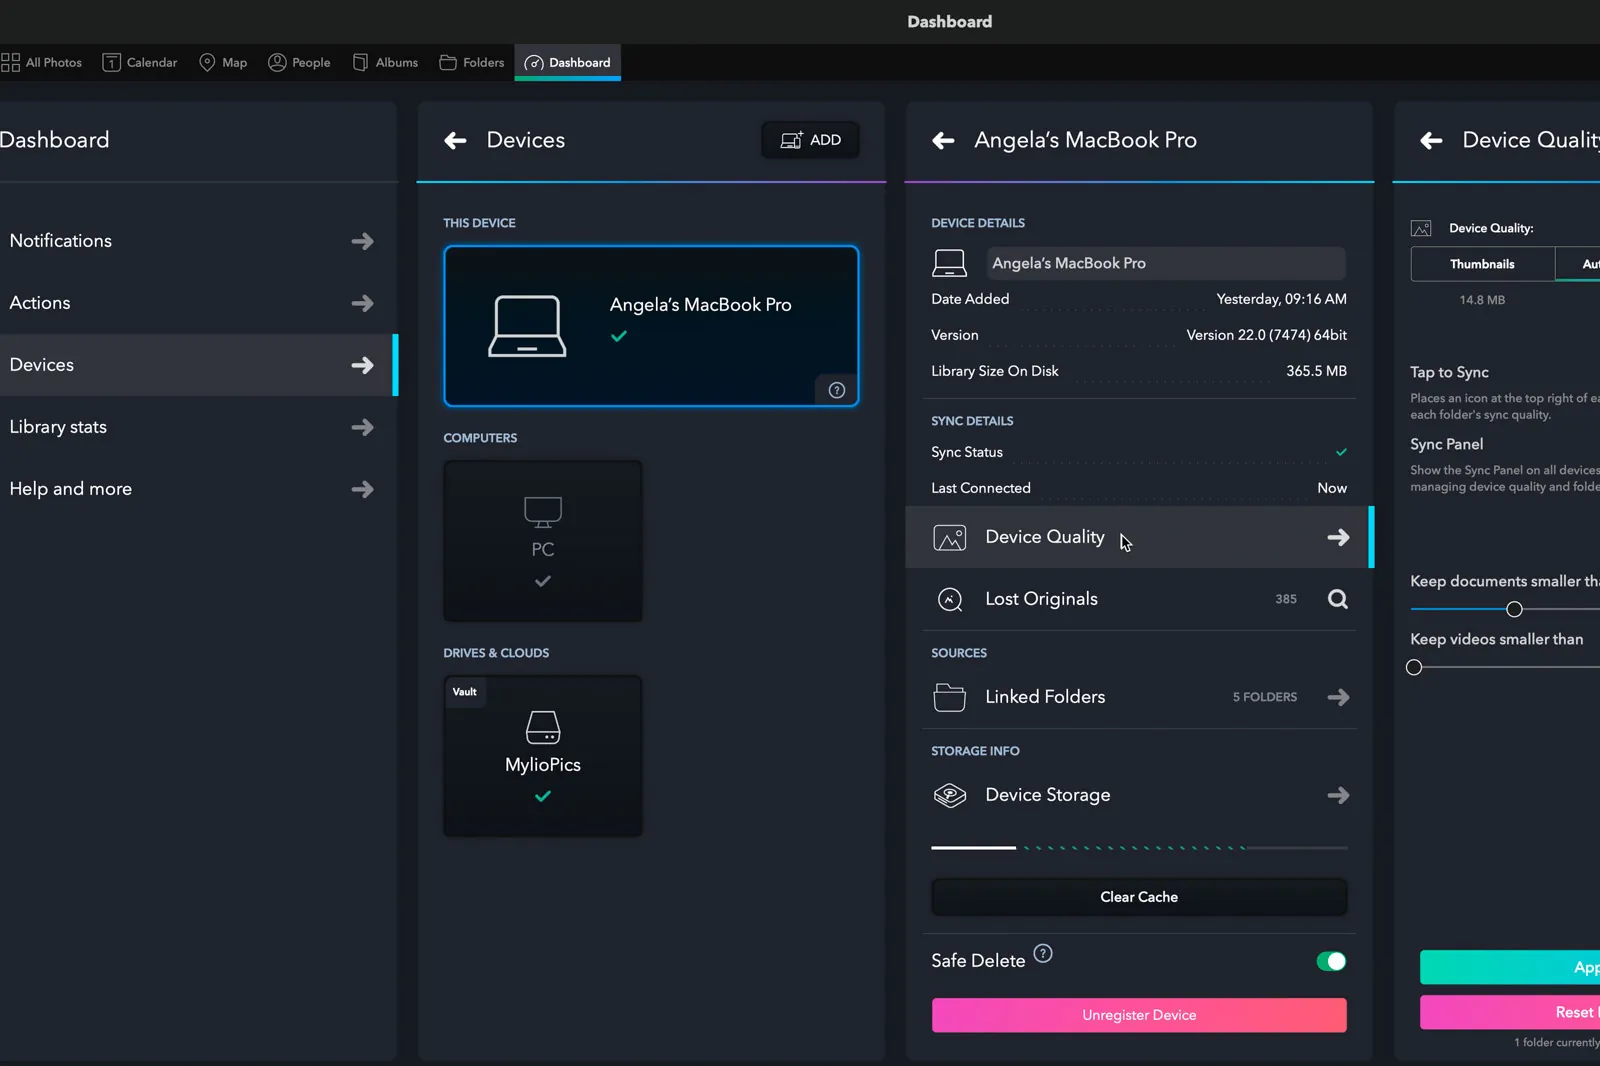Click the Sync Status checkmark

1341,452
